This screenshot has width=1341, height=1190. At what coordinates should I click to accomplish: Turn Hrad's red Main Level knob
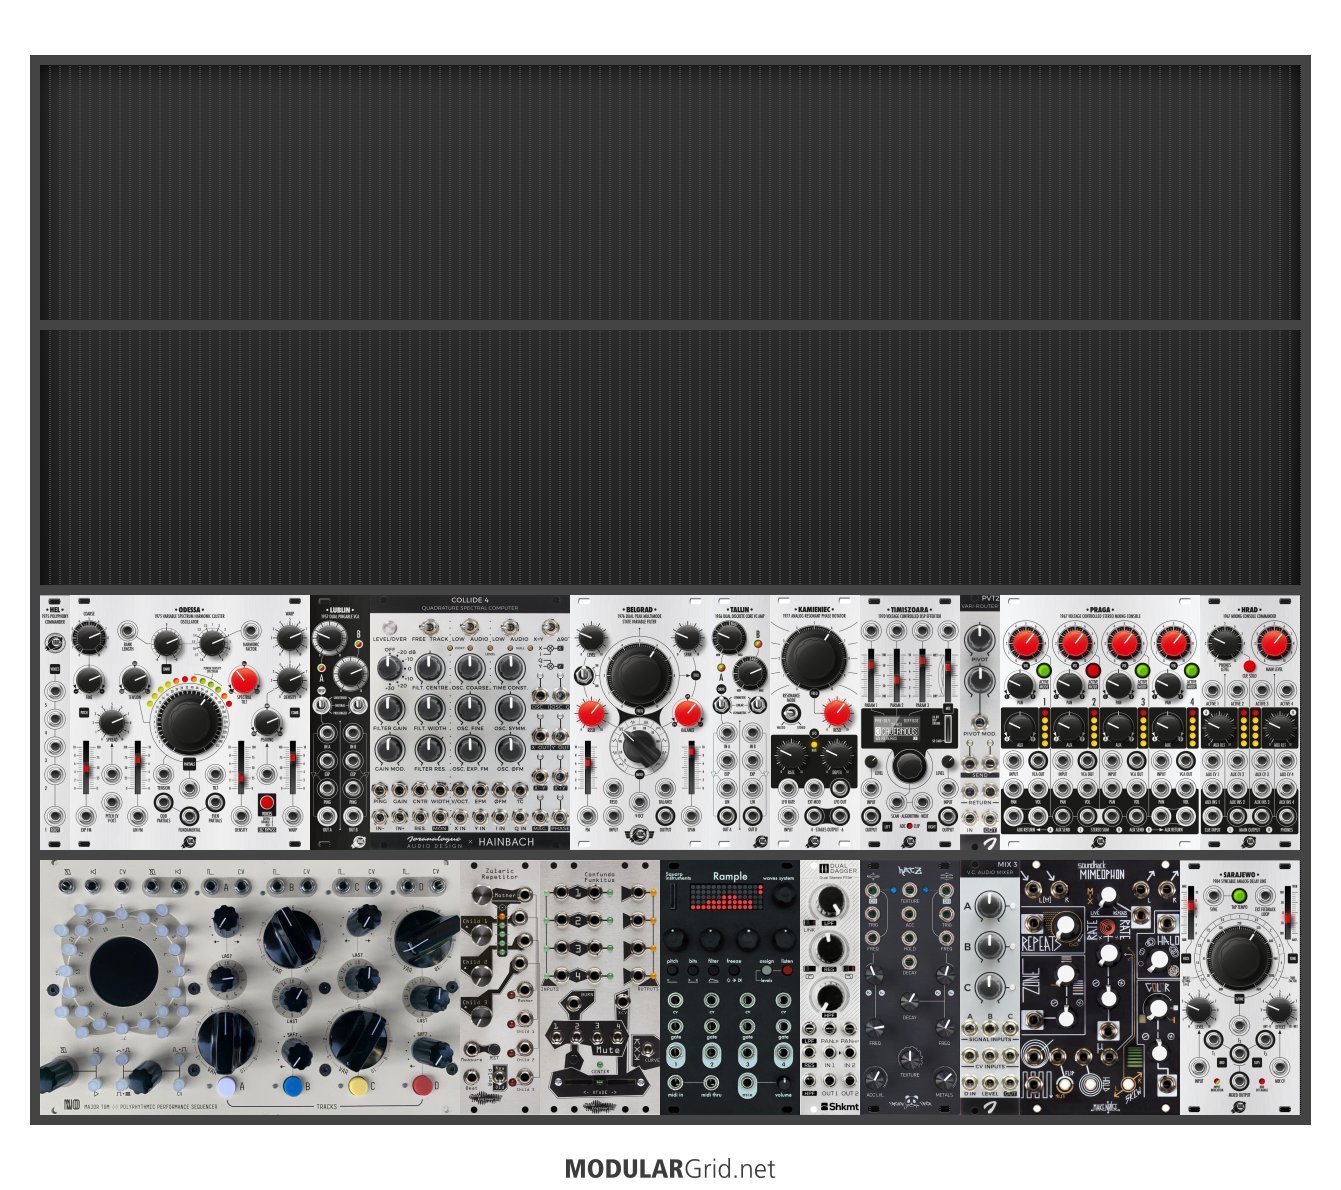pos(1273,642)
